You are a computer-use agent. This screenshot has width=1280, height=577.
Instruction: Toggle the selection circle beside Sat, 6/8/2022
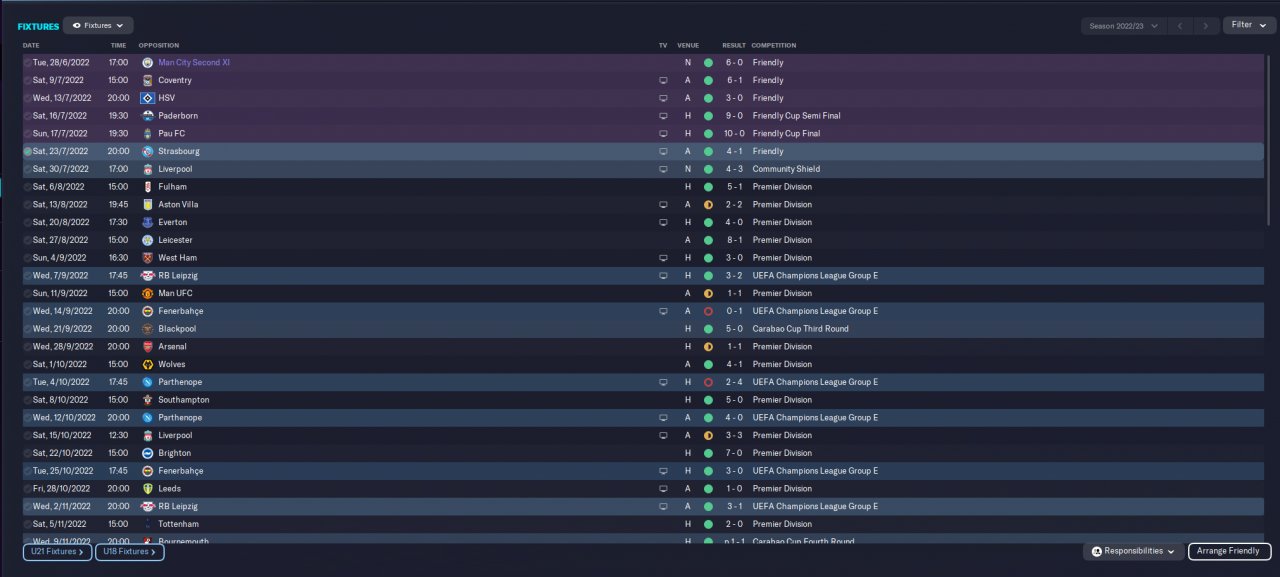pos(28,187)
